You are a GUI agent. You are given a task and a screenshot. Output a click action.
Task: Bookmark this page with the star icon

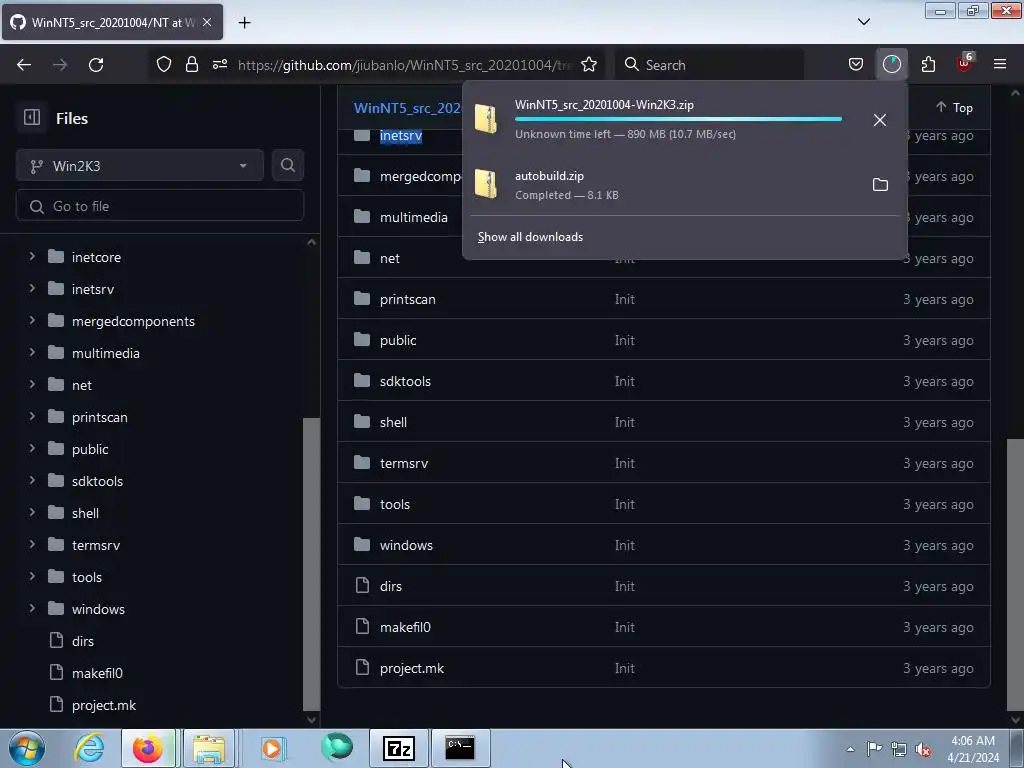pyautogui.click(x=589, y=65)
